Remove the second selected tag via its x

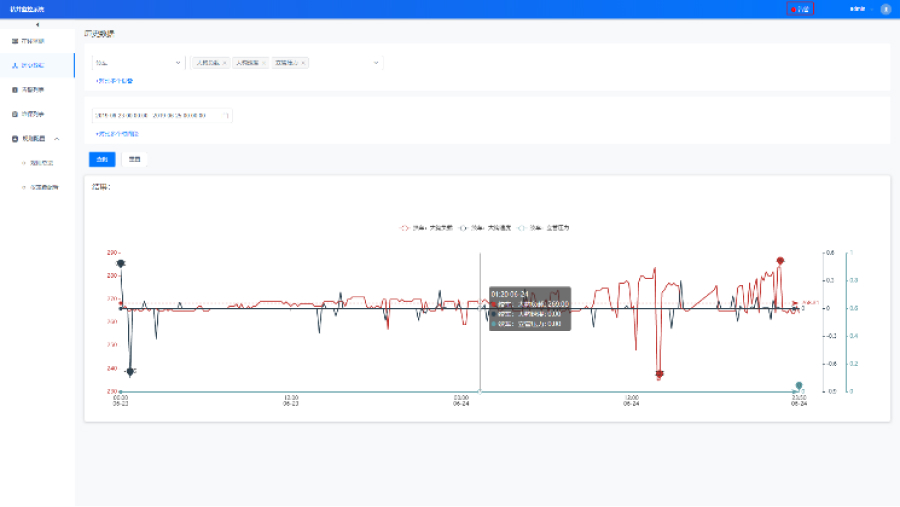coord(263,63)
